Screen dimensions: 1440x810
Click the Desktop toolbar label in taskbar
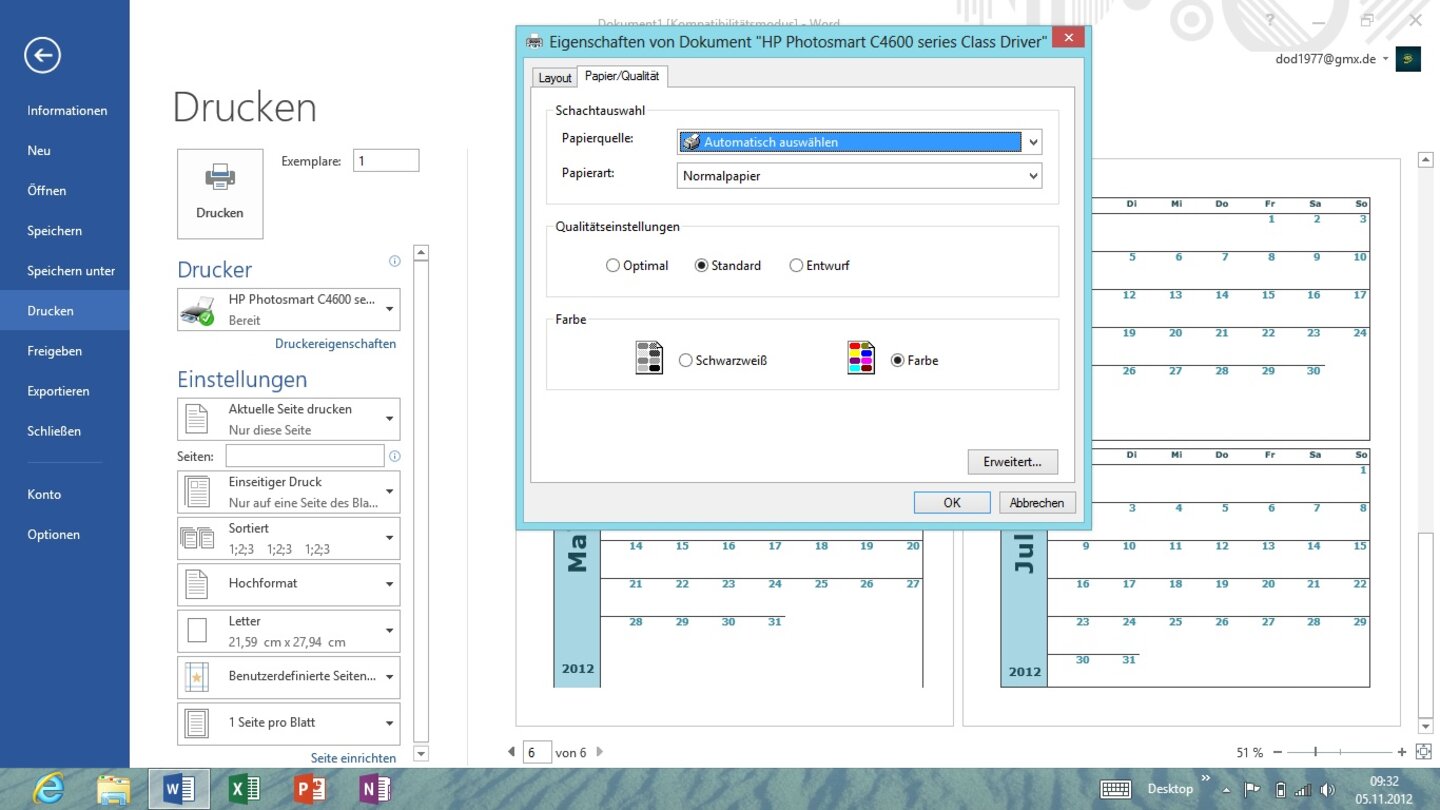click(x=1170, y=789)
